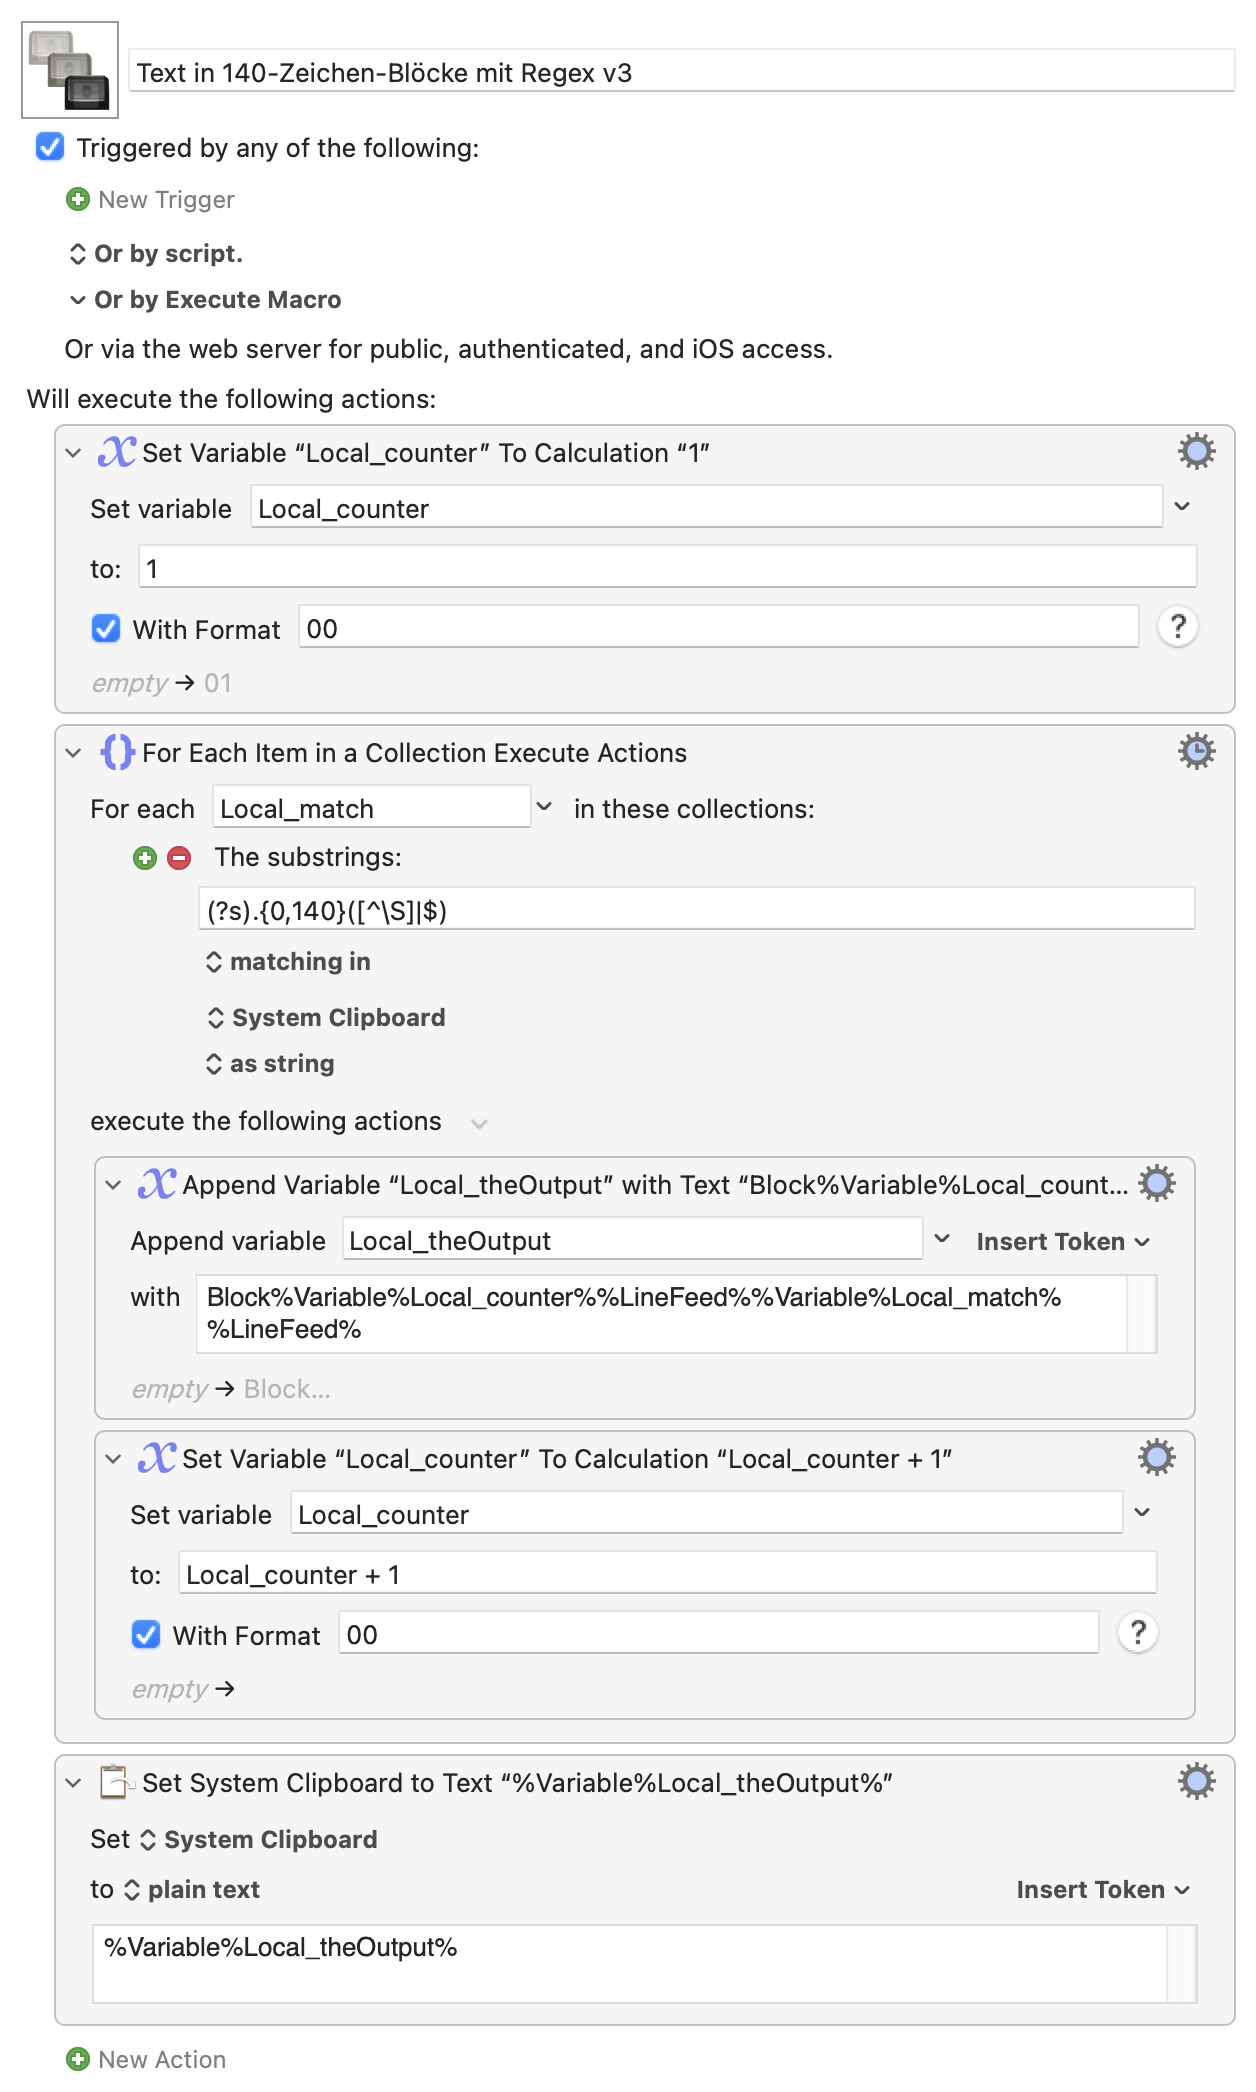Click the regex substrings input field

point(696,910)
